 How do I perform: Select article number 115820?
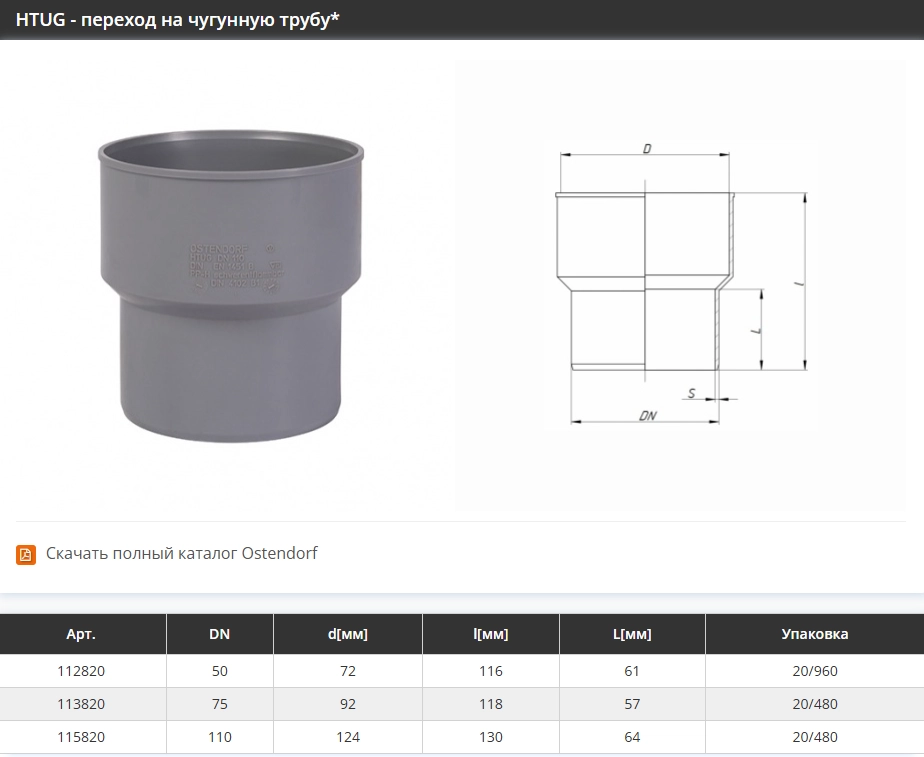(x=81, y=737)
